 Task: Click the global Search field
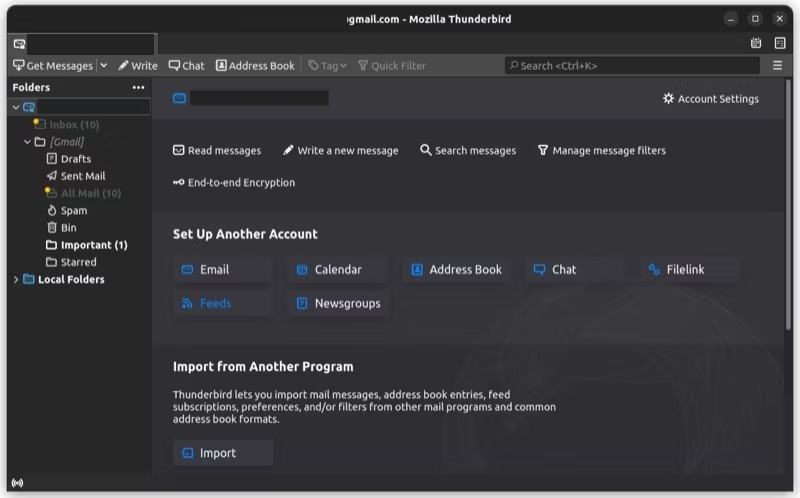pos(632,65)
